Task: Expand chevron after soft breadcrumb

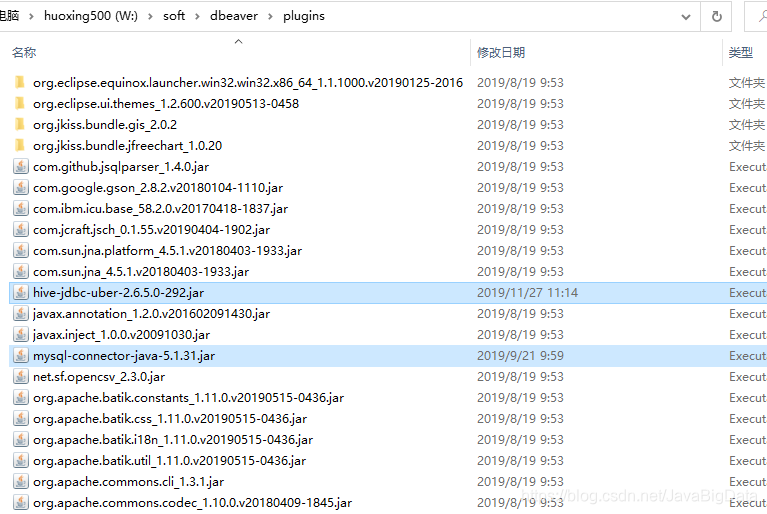Action: [198, 17]
